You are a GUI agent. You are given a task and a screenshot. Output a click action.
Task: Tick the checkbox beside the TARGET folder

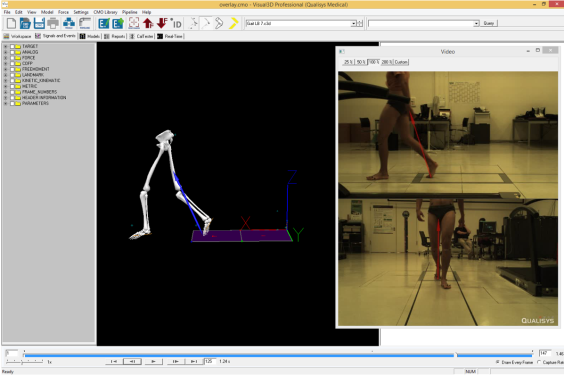(13, 46)
